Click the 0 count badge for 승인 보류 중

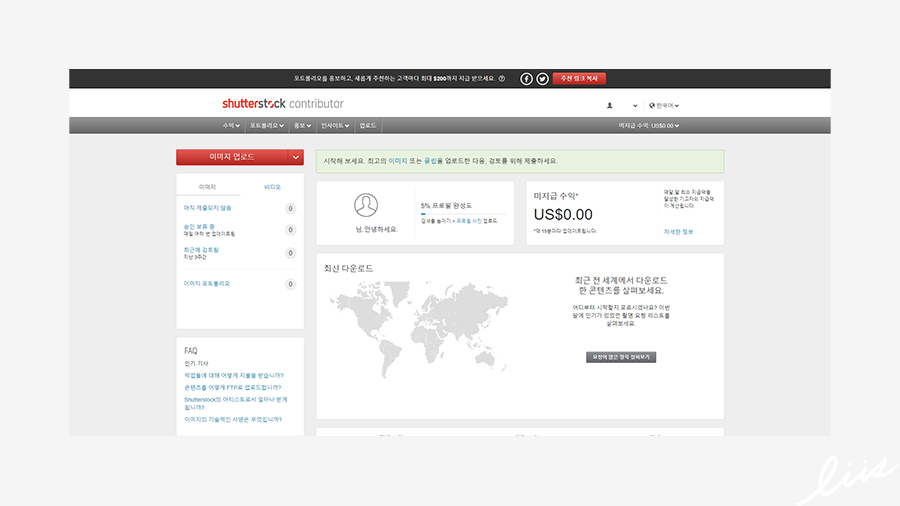click(x=290, y=230)
